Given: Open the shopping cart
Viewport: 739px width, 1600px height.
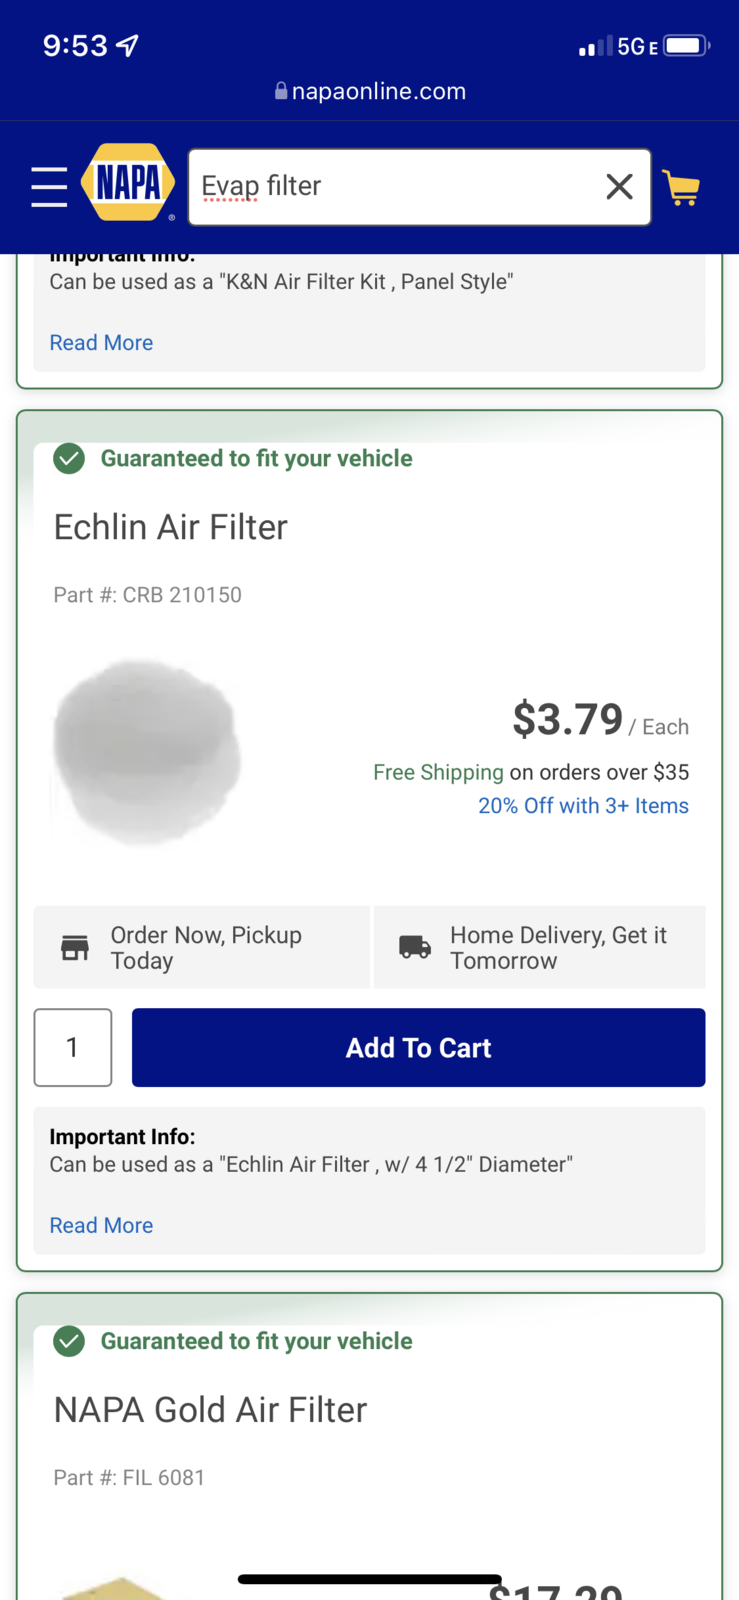Looking at the screenshot, I should 681,187.
